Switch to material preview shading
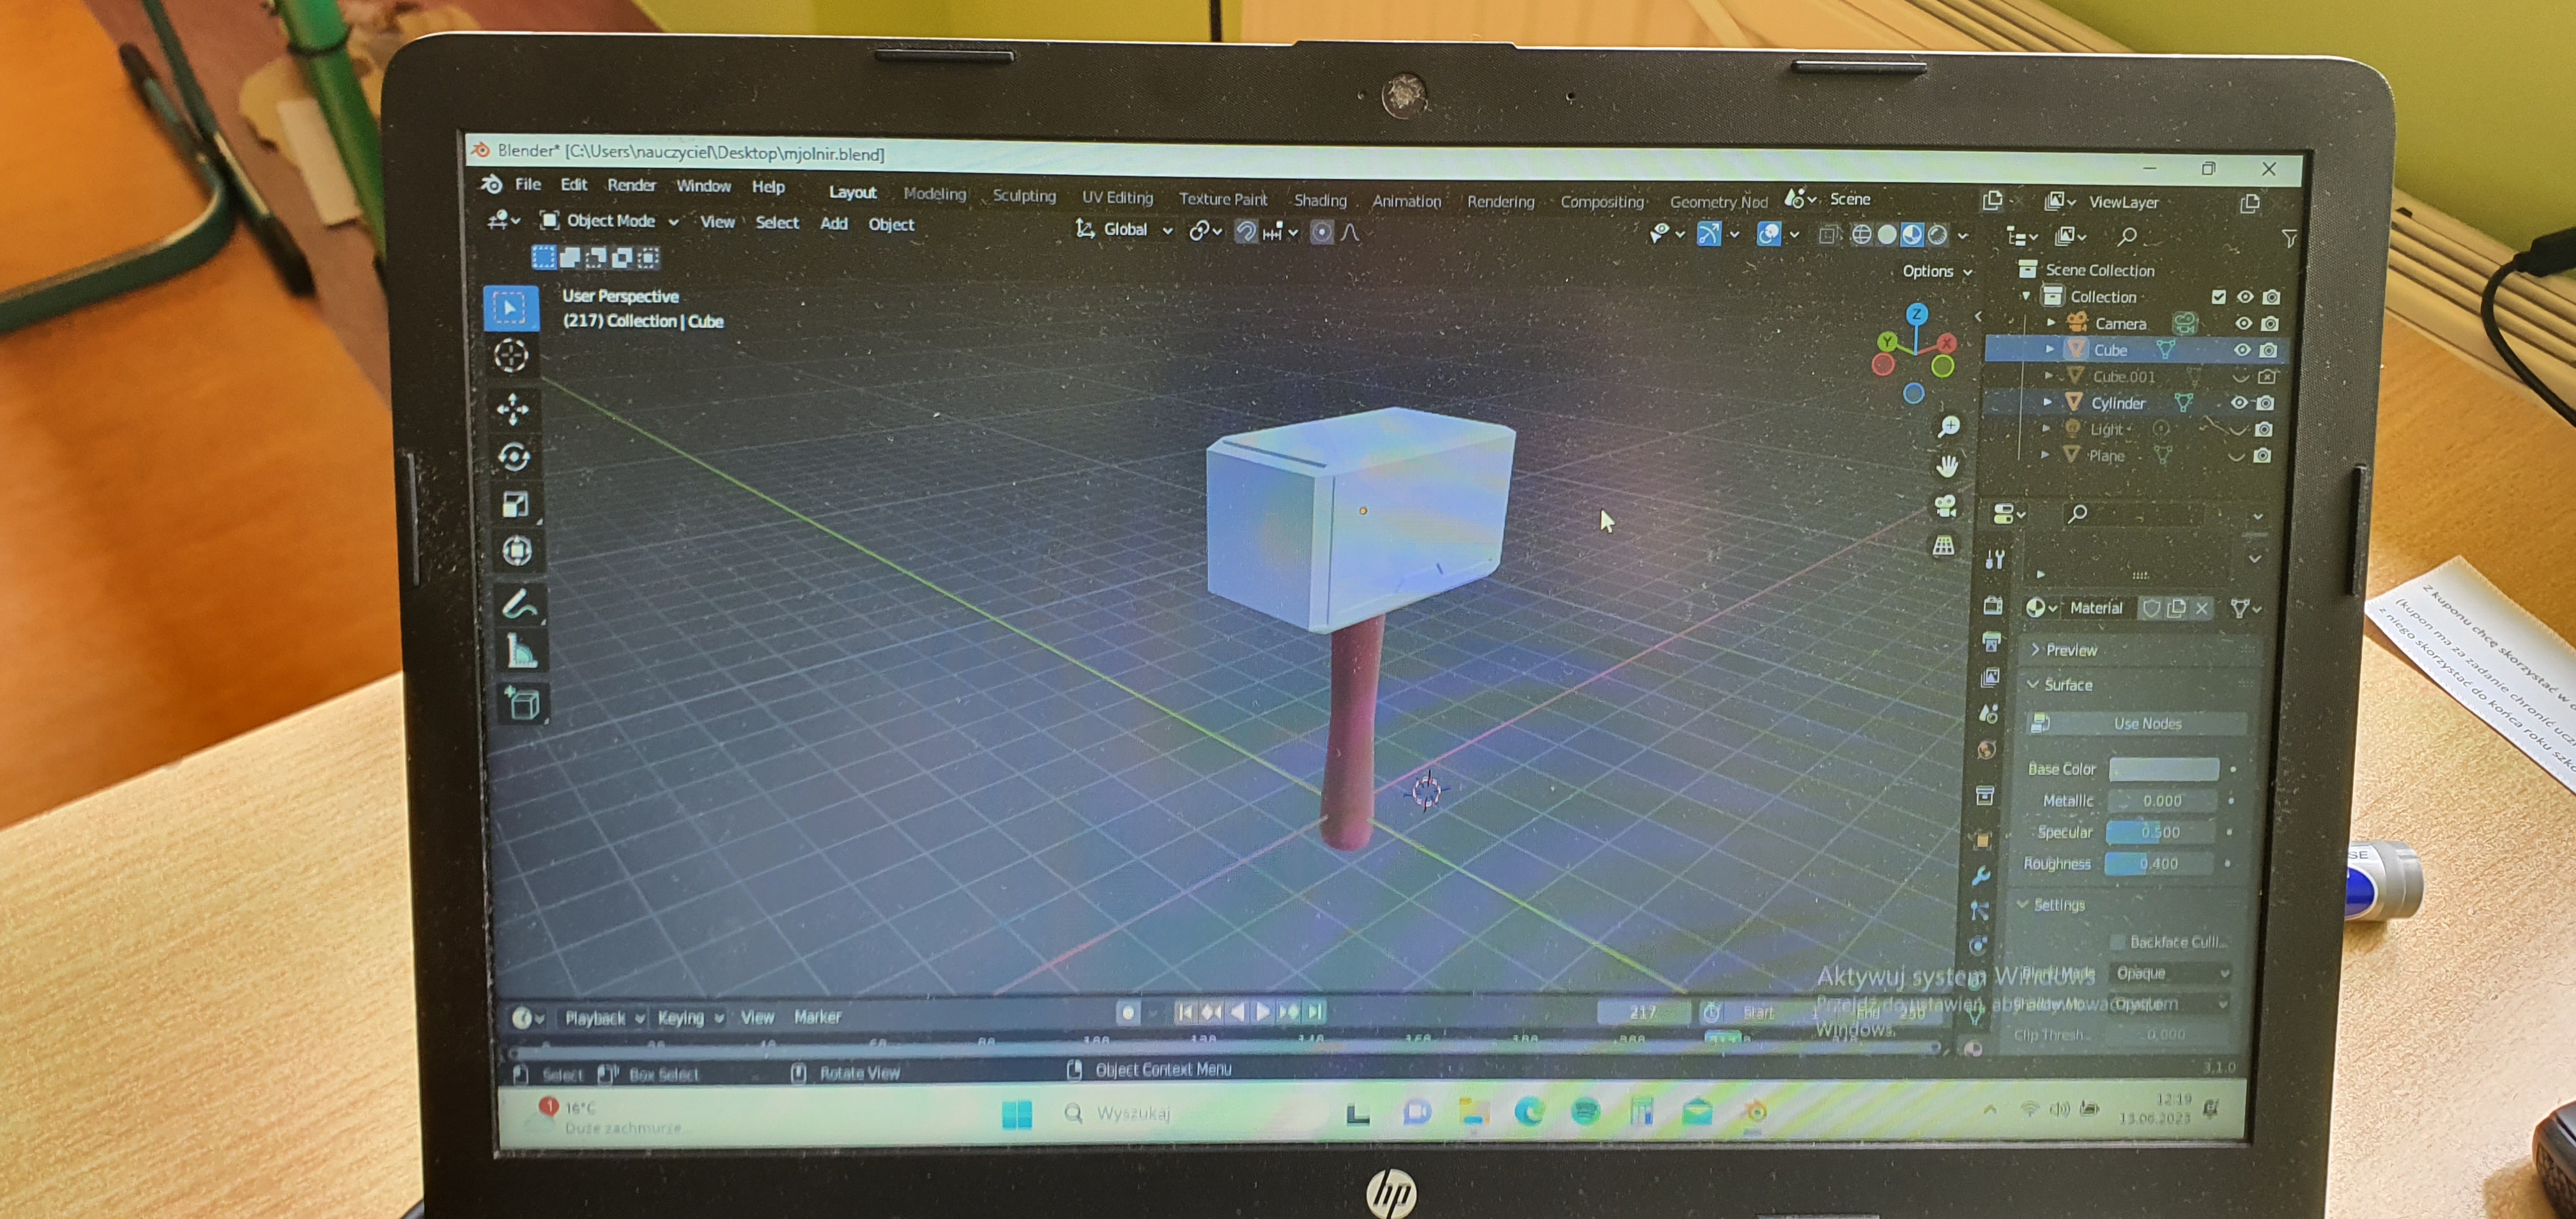 point(1912,235)
